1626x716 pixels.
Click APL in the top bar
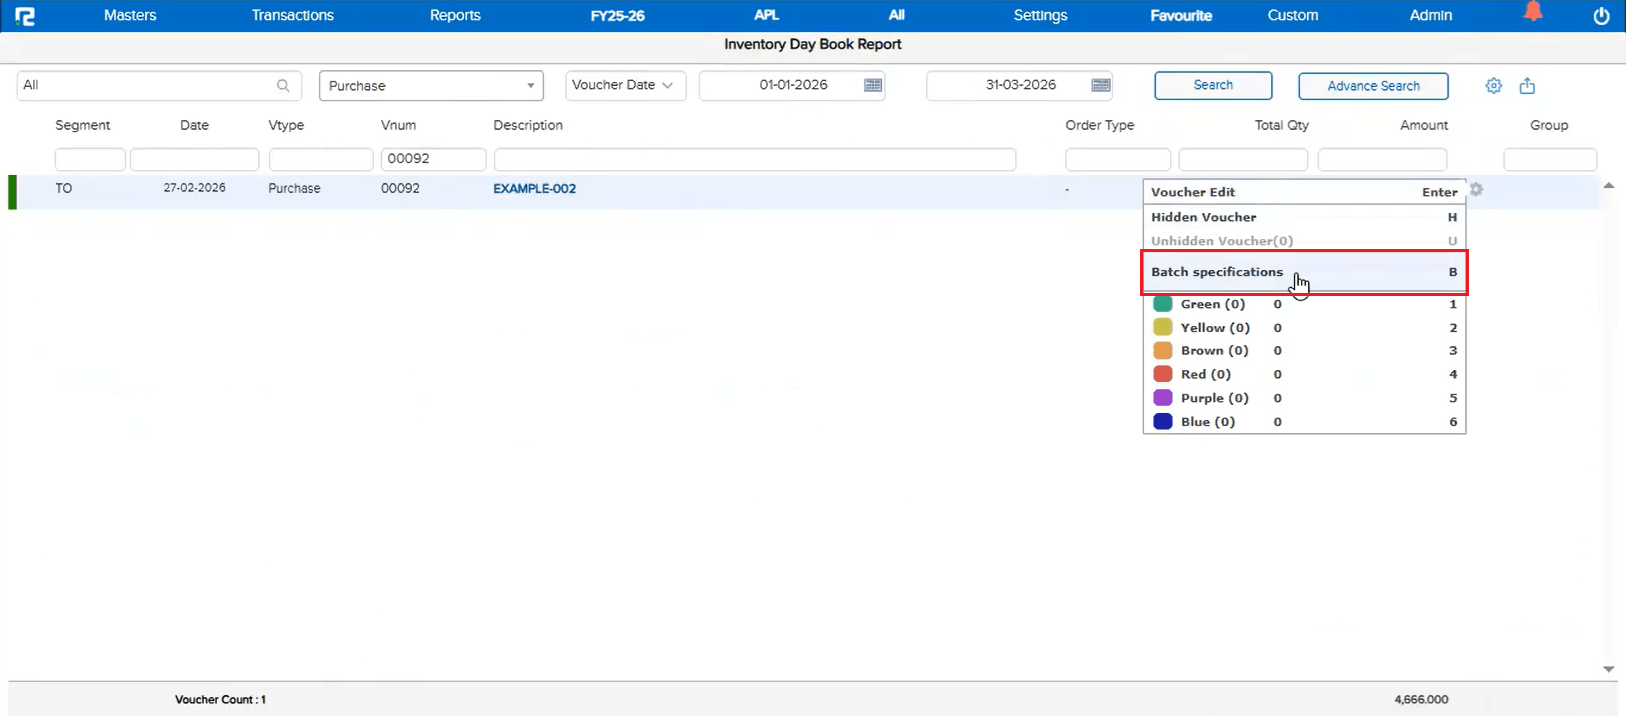[766, 16]
